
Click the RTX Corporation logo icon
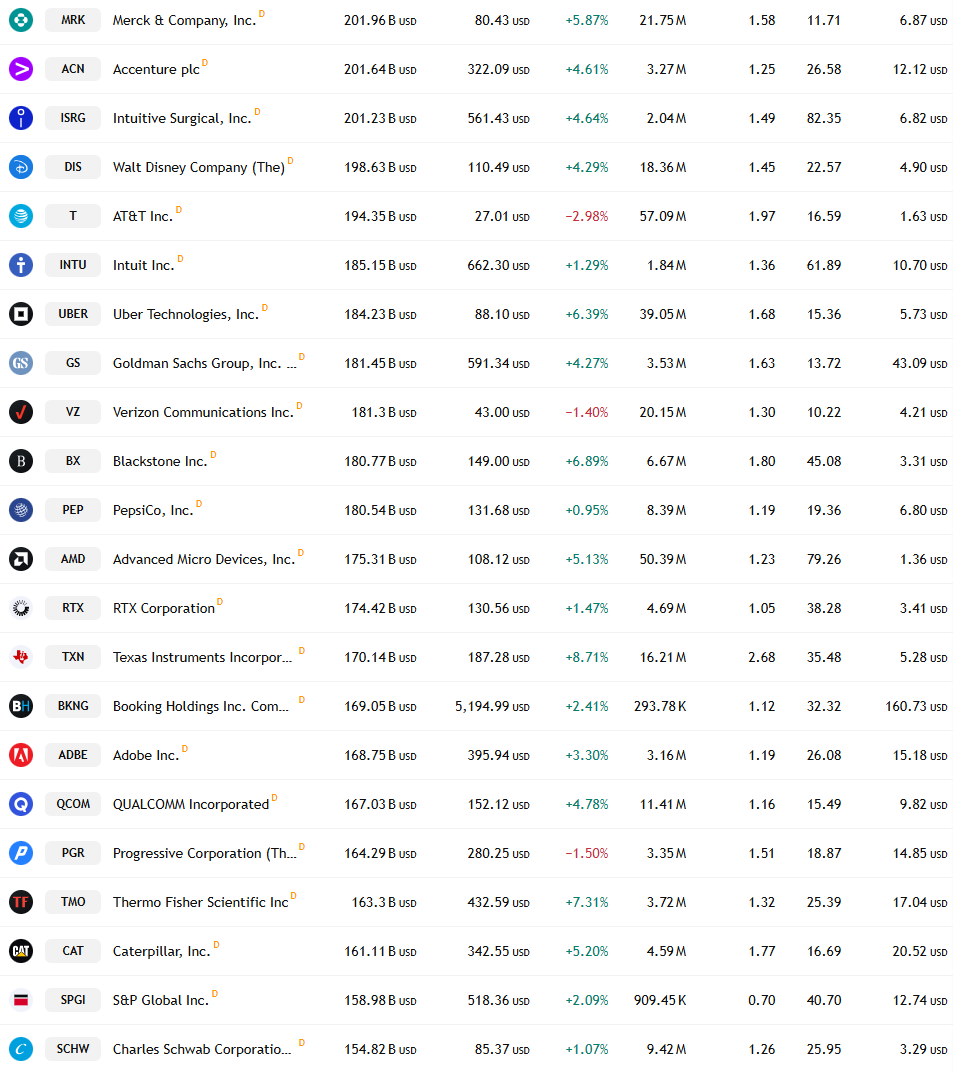pyautogui.click(x=21, y=608)
